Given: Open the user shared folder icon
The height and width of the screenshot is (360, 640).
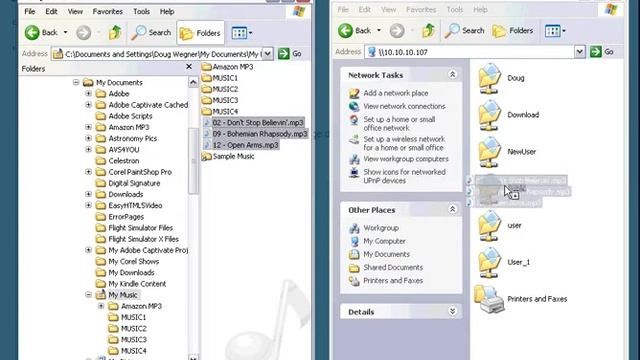Looking at the screenshot, I should point(490,225).
